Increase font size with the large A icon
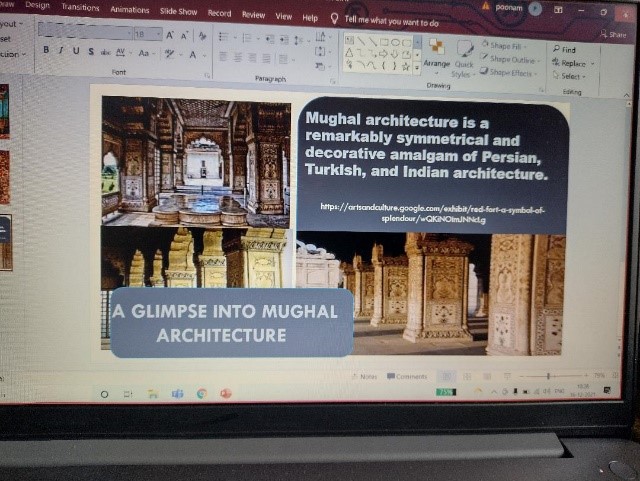Viewport: 640px width, 481px height. point(170,36)
